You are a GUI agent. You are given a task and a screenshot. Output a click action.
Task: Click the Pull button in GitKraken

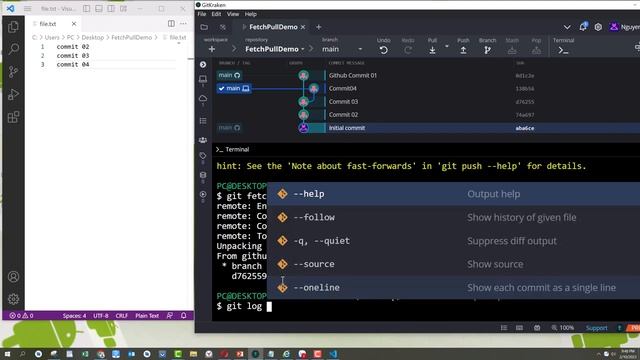432,46
